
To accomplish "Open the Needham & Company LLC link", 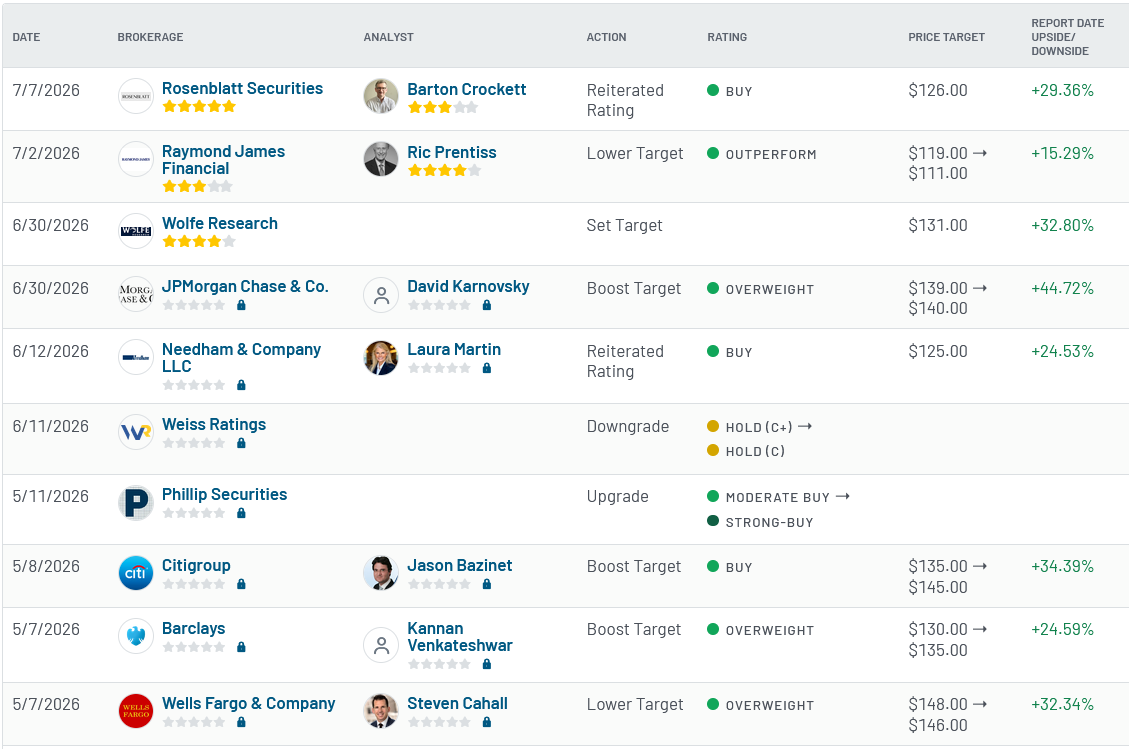I will (x=241, y=358).
